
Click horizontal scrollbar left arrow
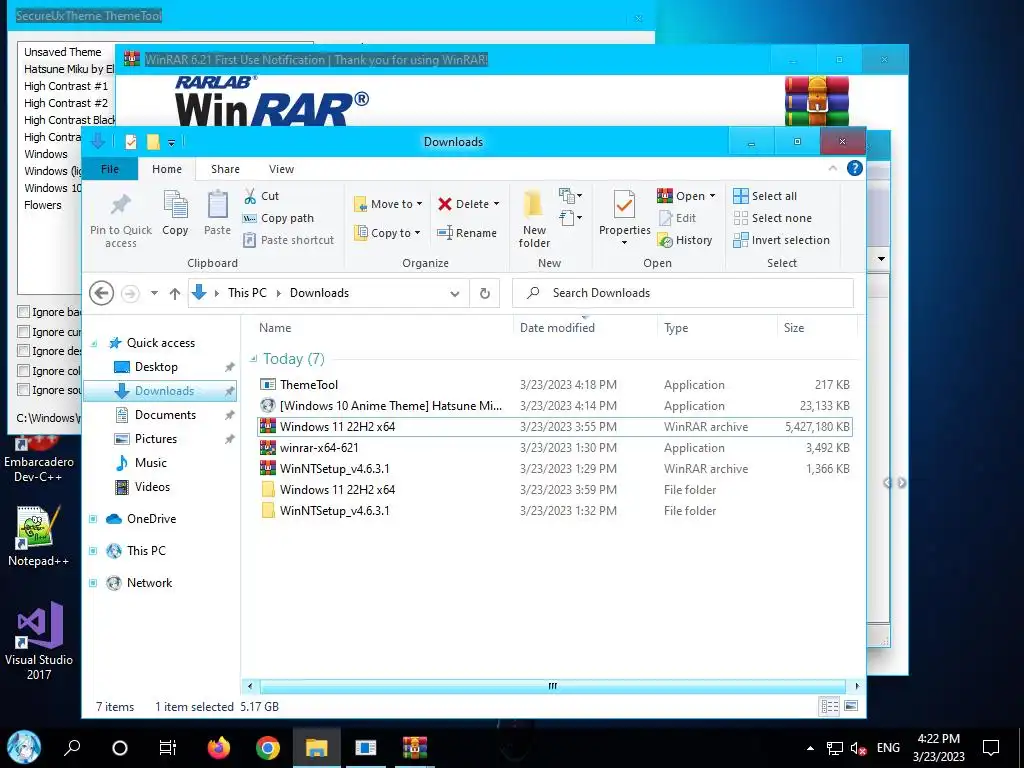[249, 686]
